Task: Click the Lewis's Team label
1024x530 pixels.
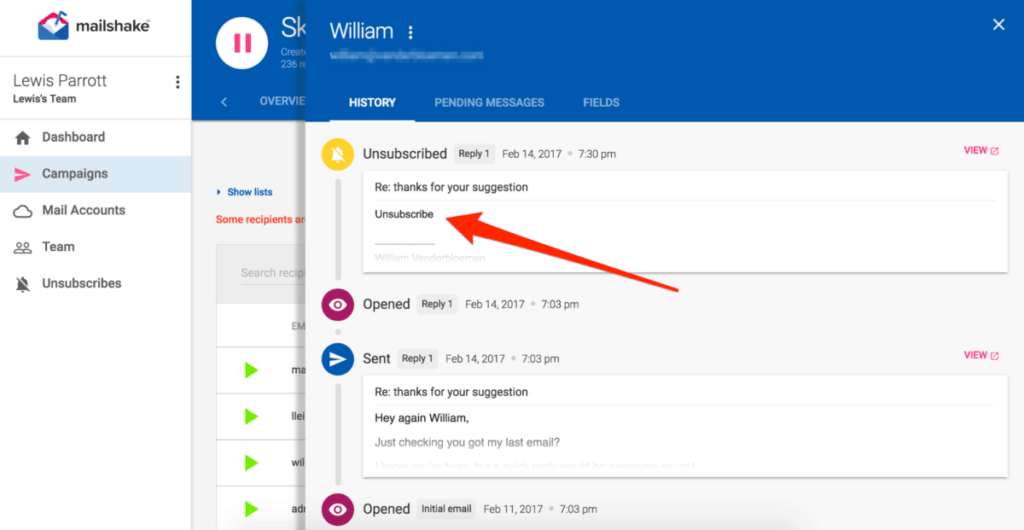Action: click(x=44, y=99)
